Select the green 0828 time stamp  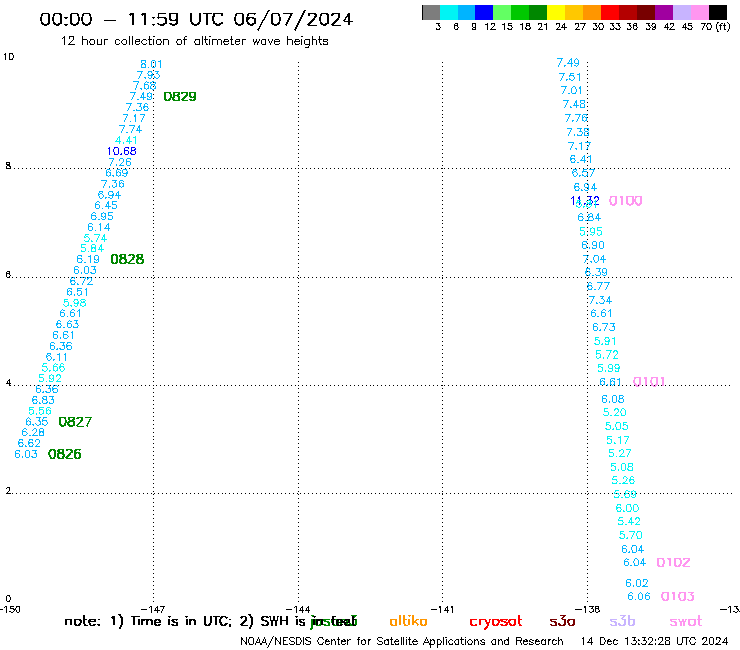coord(127,259)
